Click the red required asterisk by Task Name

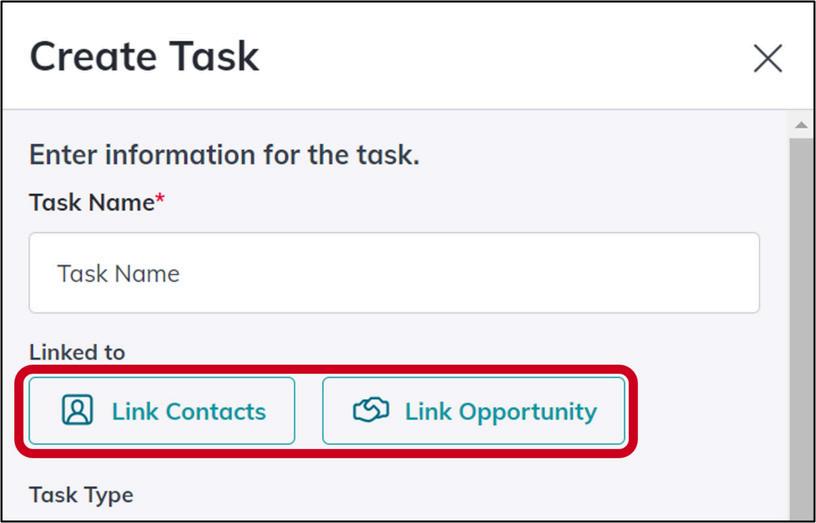click(x=160, y=198)
